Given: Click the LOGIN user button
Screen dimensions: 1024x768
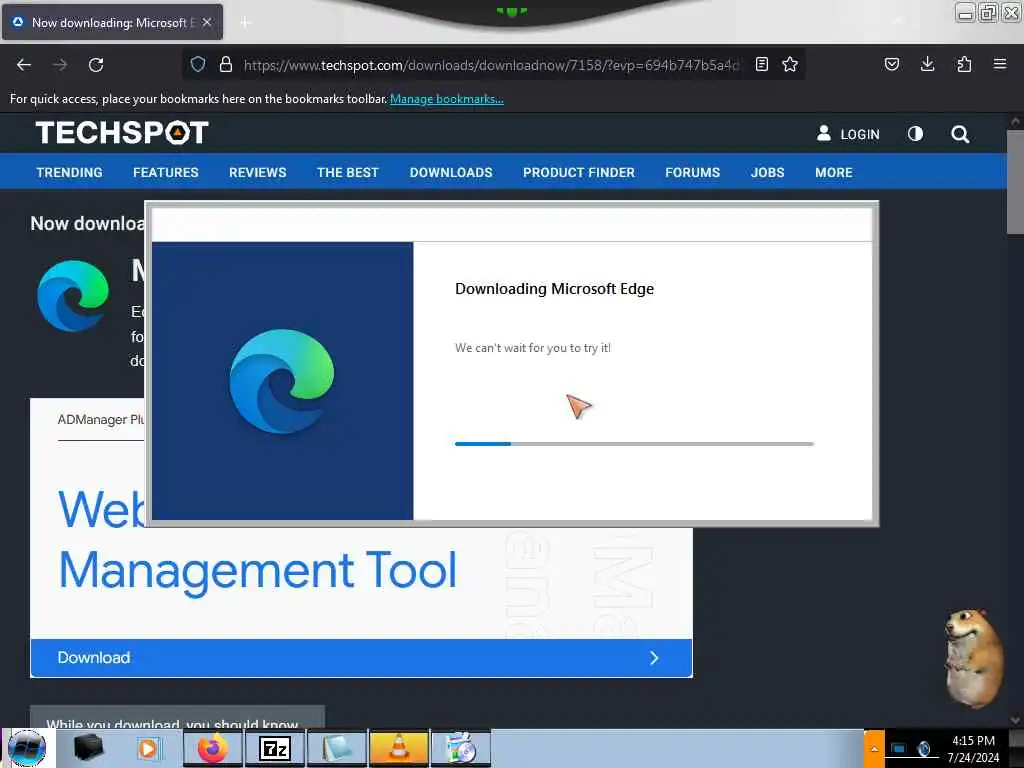Looking at the screenshot, I should coord(848,134).
